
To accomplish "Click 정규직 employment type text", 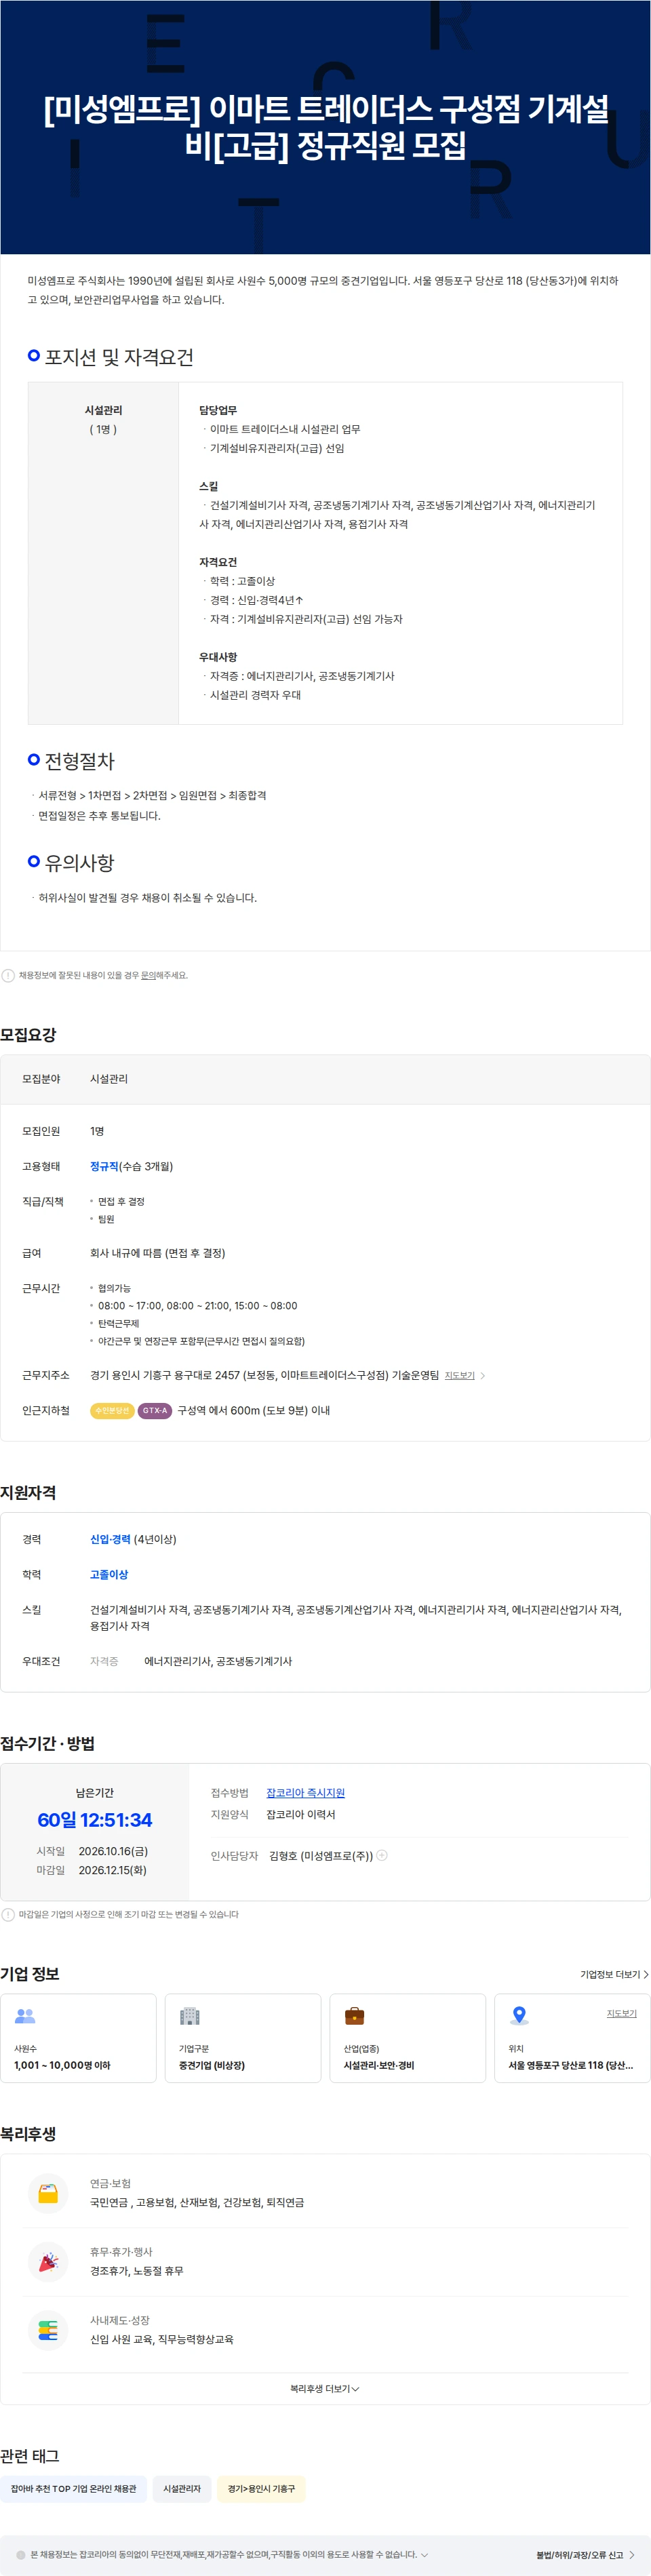I will pos(104,1166).
